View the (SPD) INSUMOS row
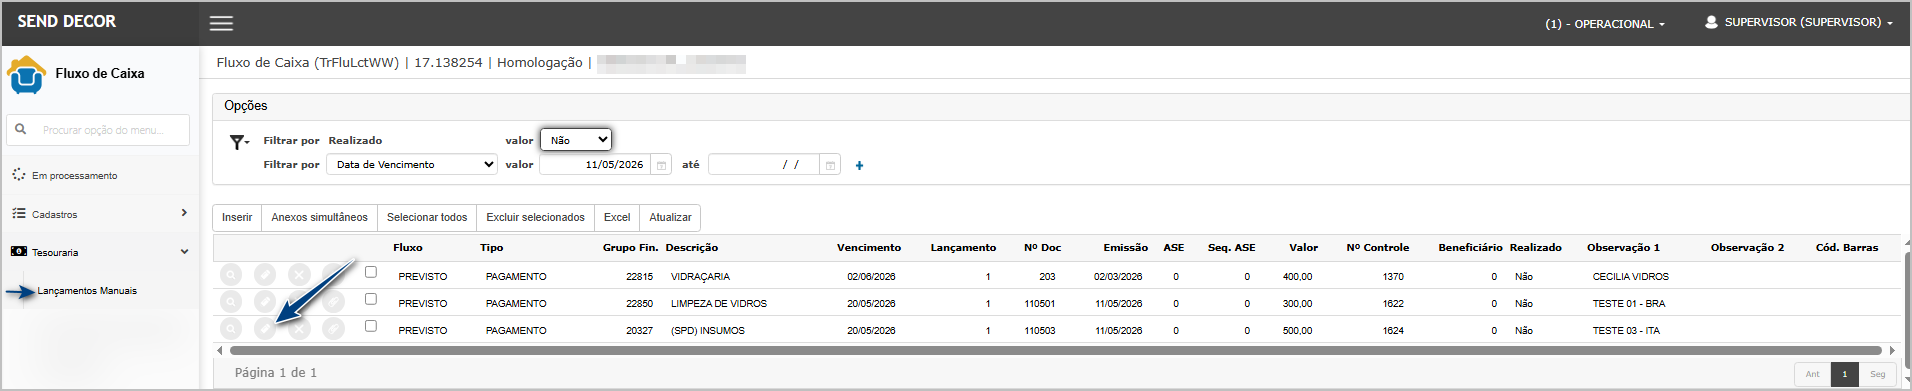The width and height of the screenshot is (1912, 391). pos(231,328)
